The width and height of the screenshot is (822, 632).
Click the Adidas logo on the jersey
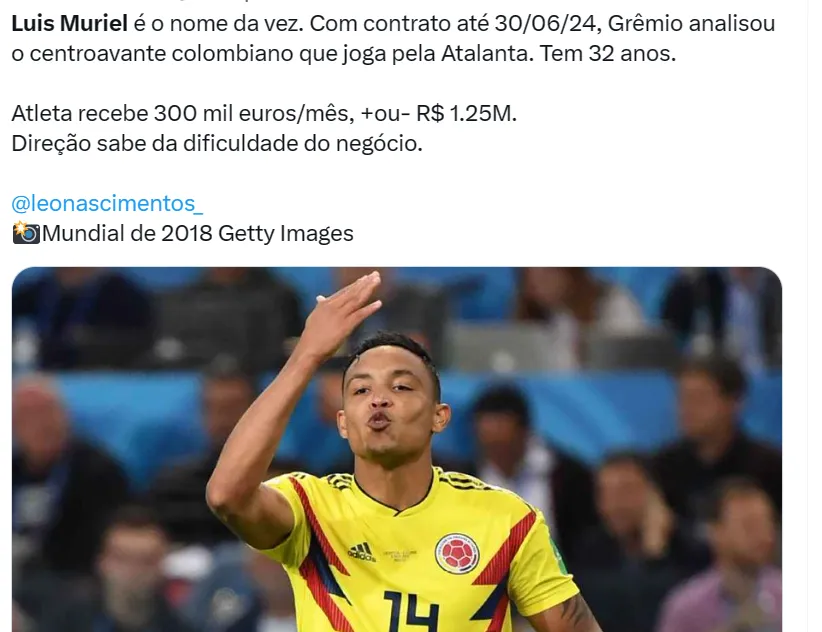[x=361, y=552]
